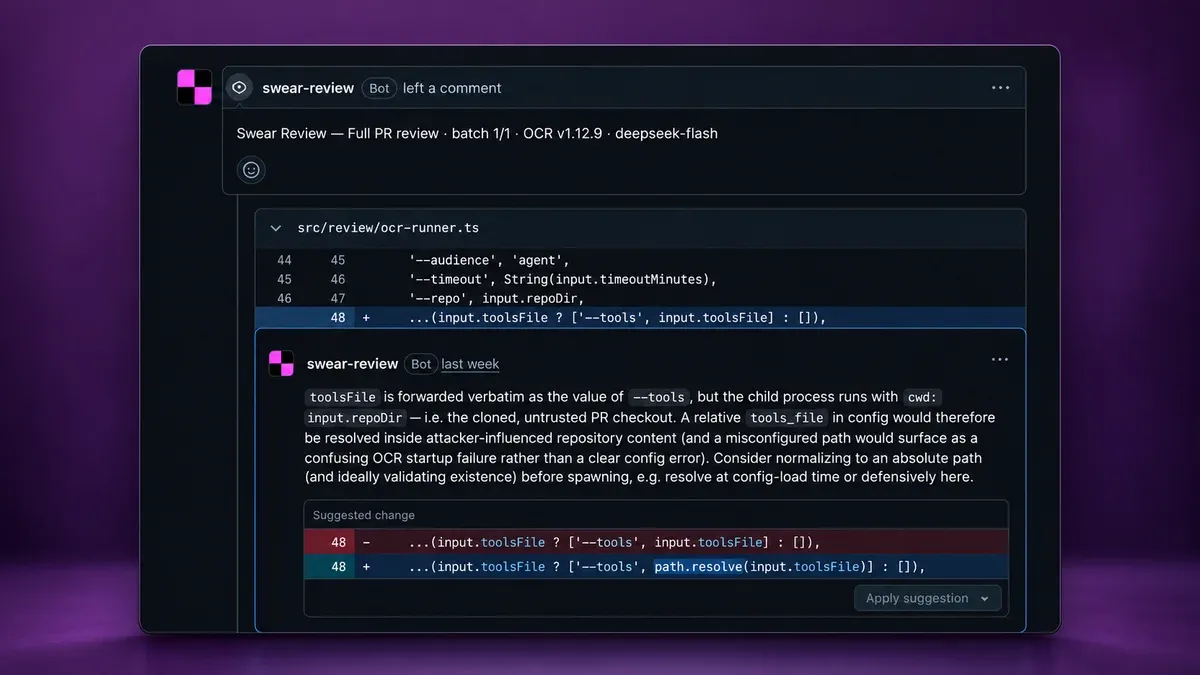The height and width of the screenshot is (675, 1200).
Task: Click the swear-review avatar in inline comment
Action: (281, 363)
